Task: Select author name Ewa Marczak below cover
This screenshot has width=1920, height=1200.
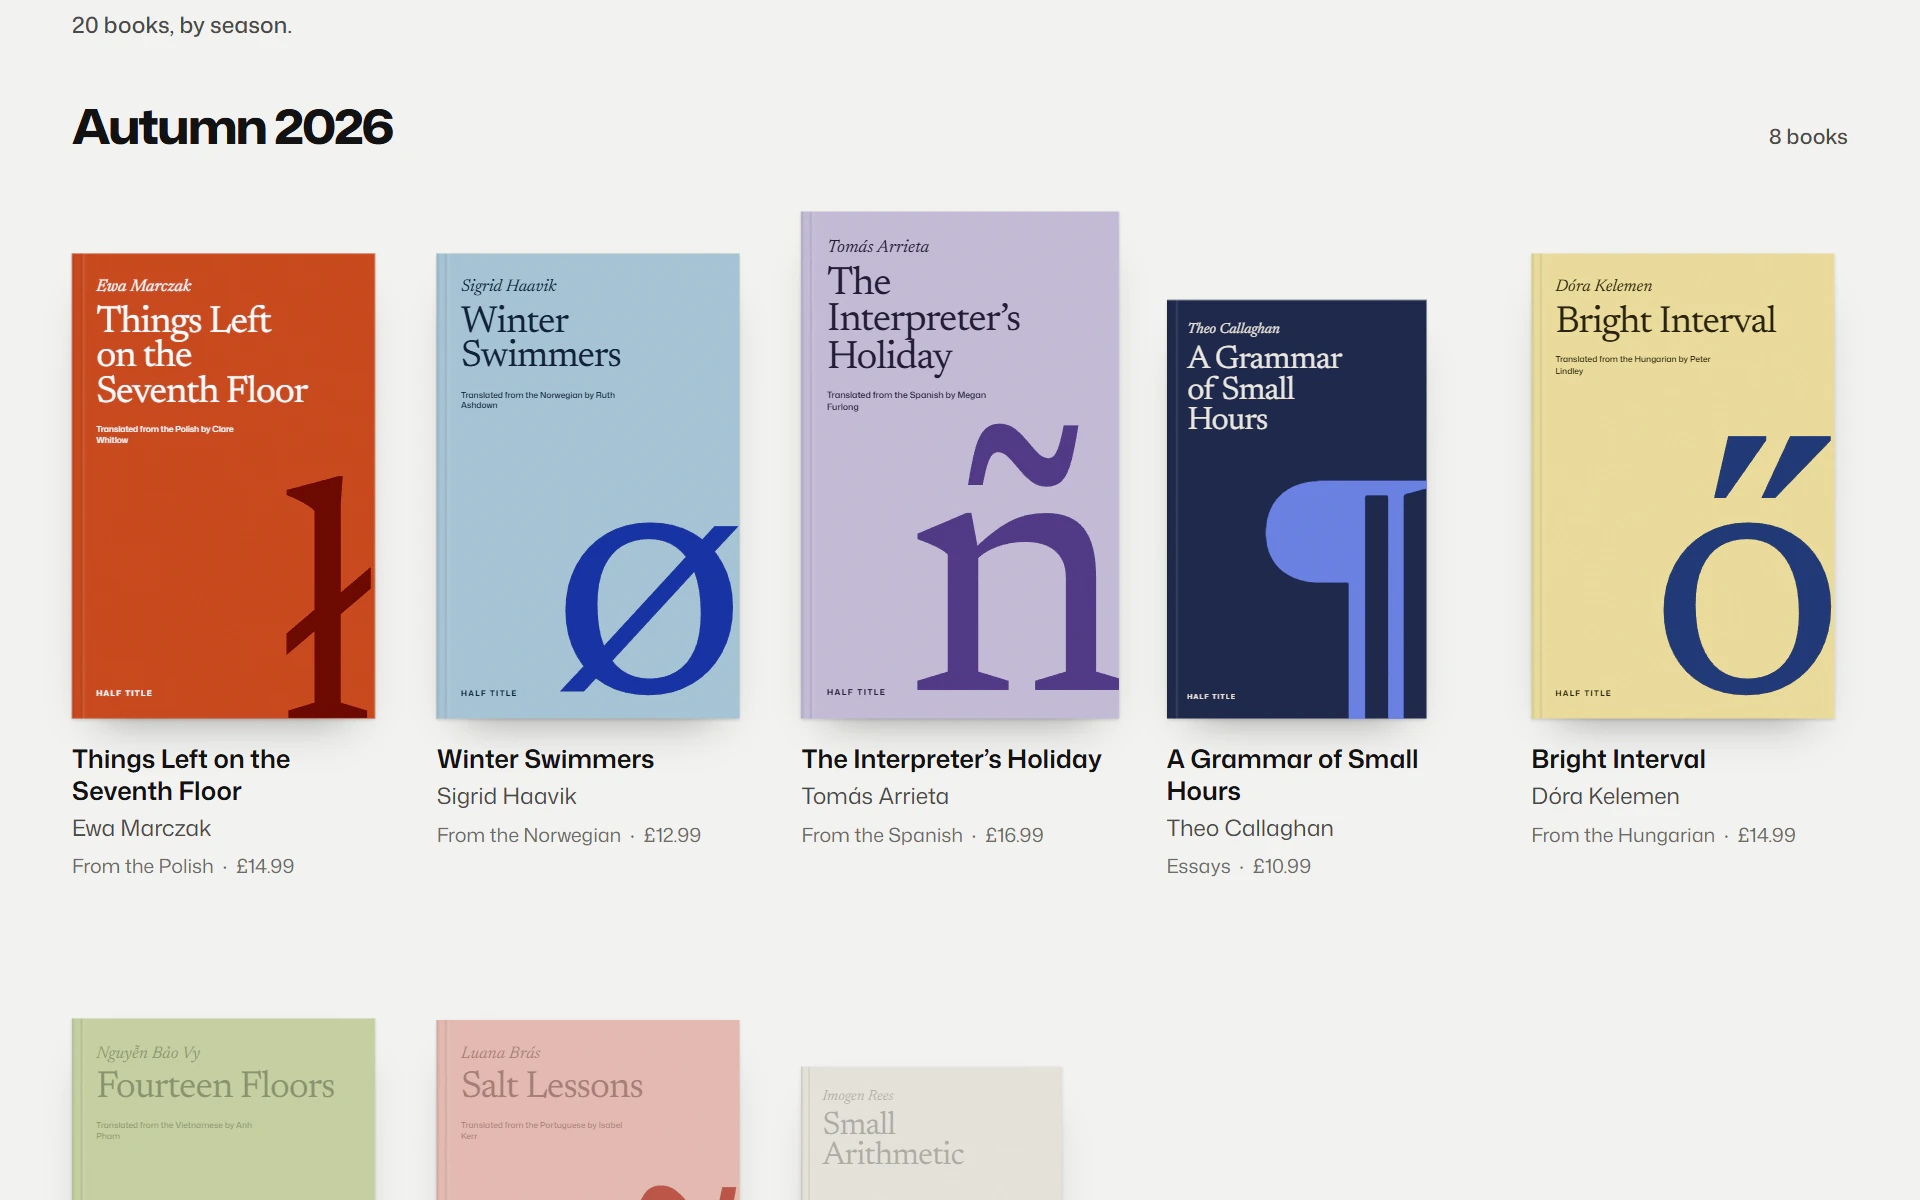Action: click(x=141, y=828)
